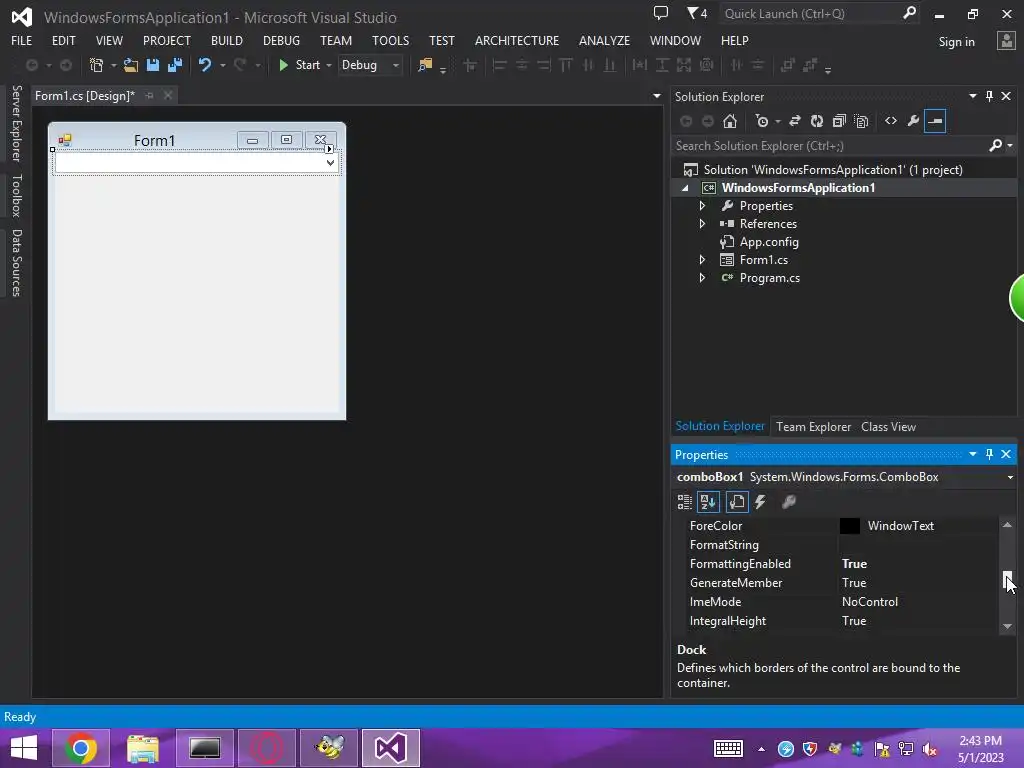Open the FILE menu
Image resolution: width=1024 pixels, height=768 pixels.
pos(22,40)
